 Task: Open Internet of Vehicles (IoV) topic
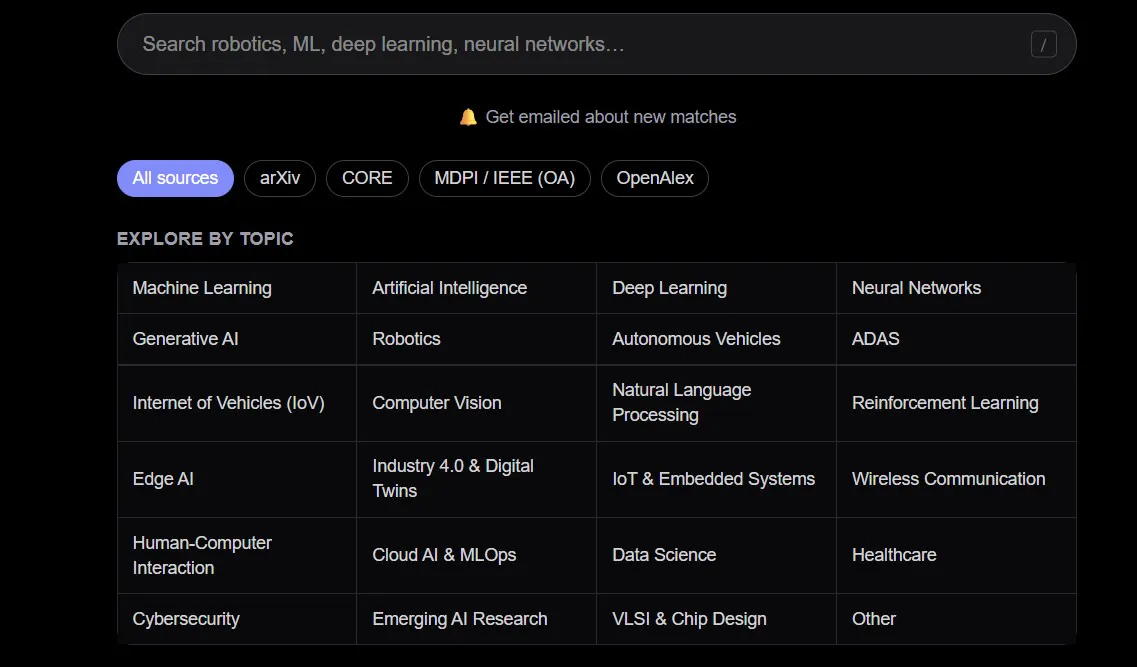pyautogui.click(x=237, y=403)
